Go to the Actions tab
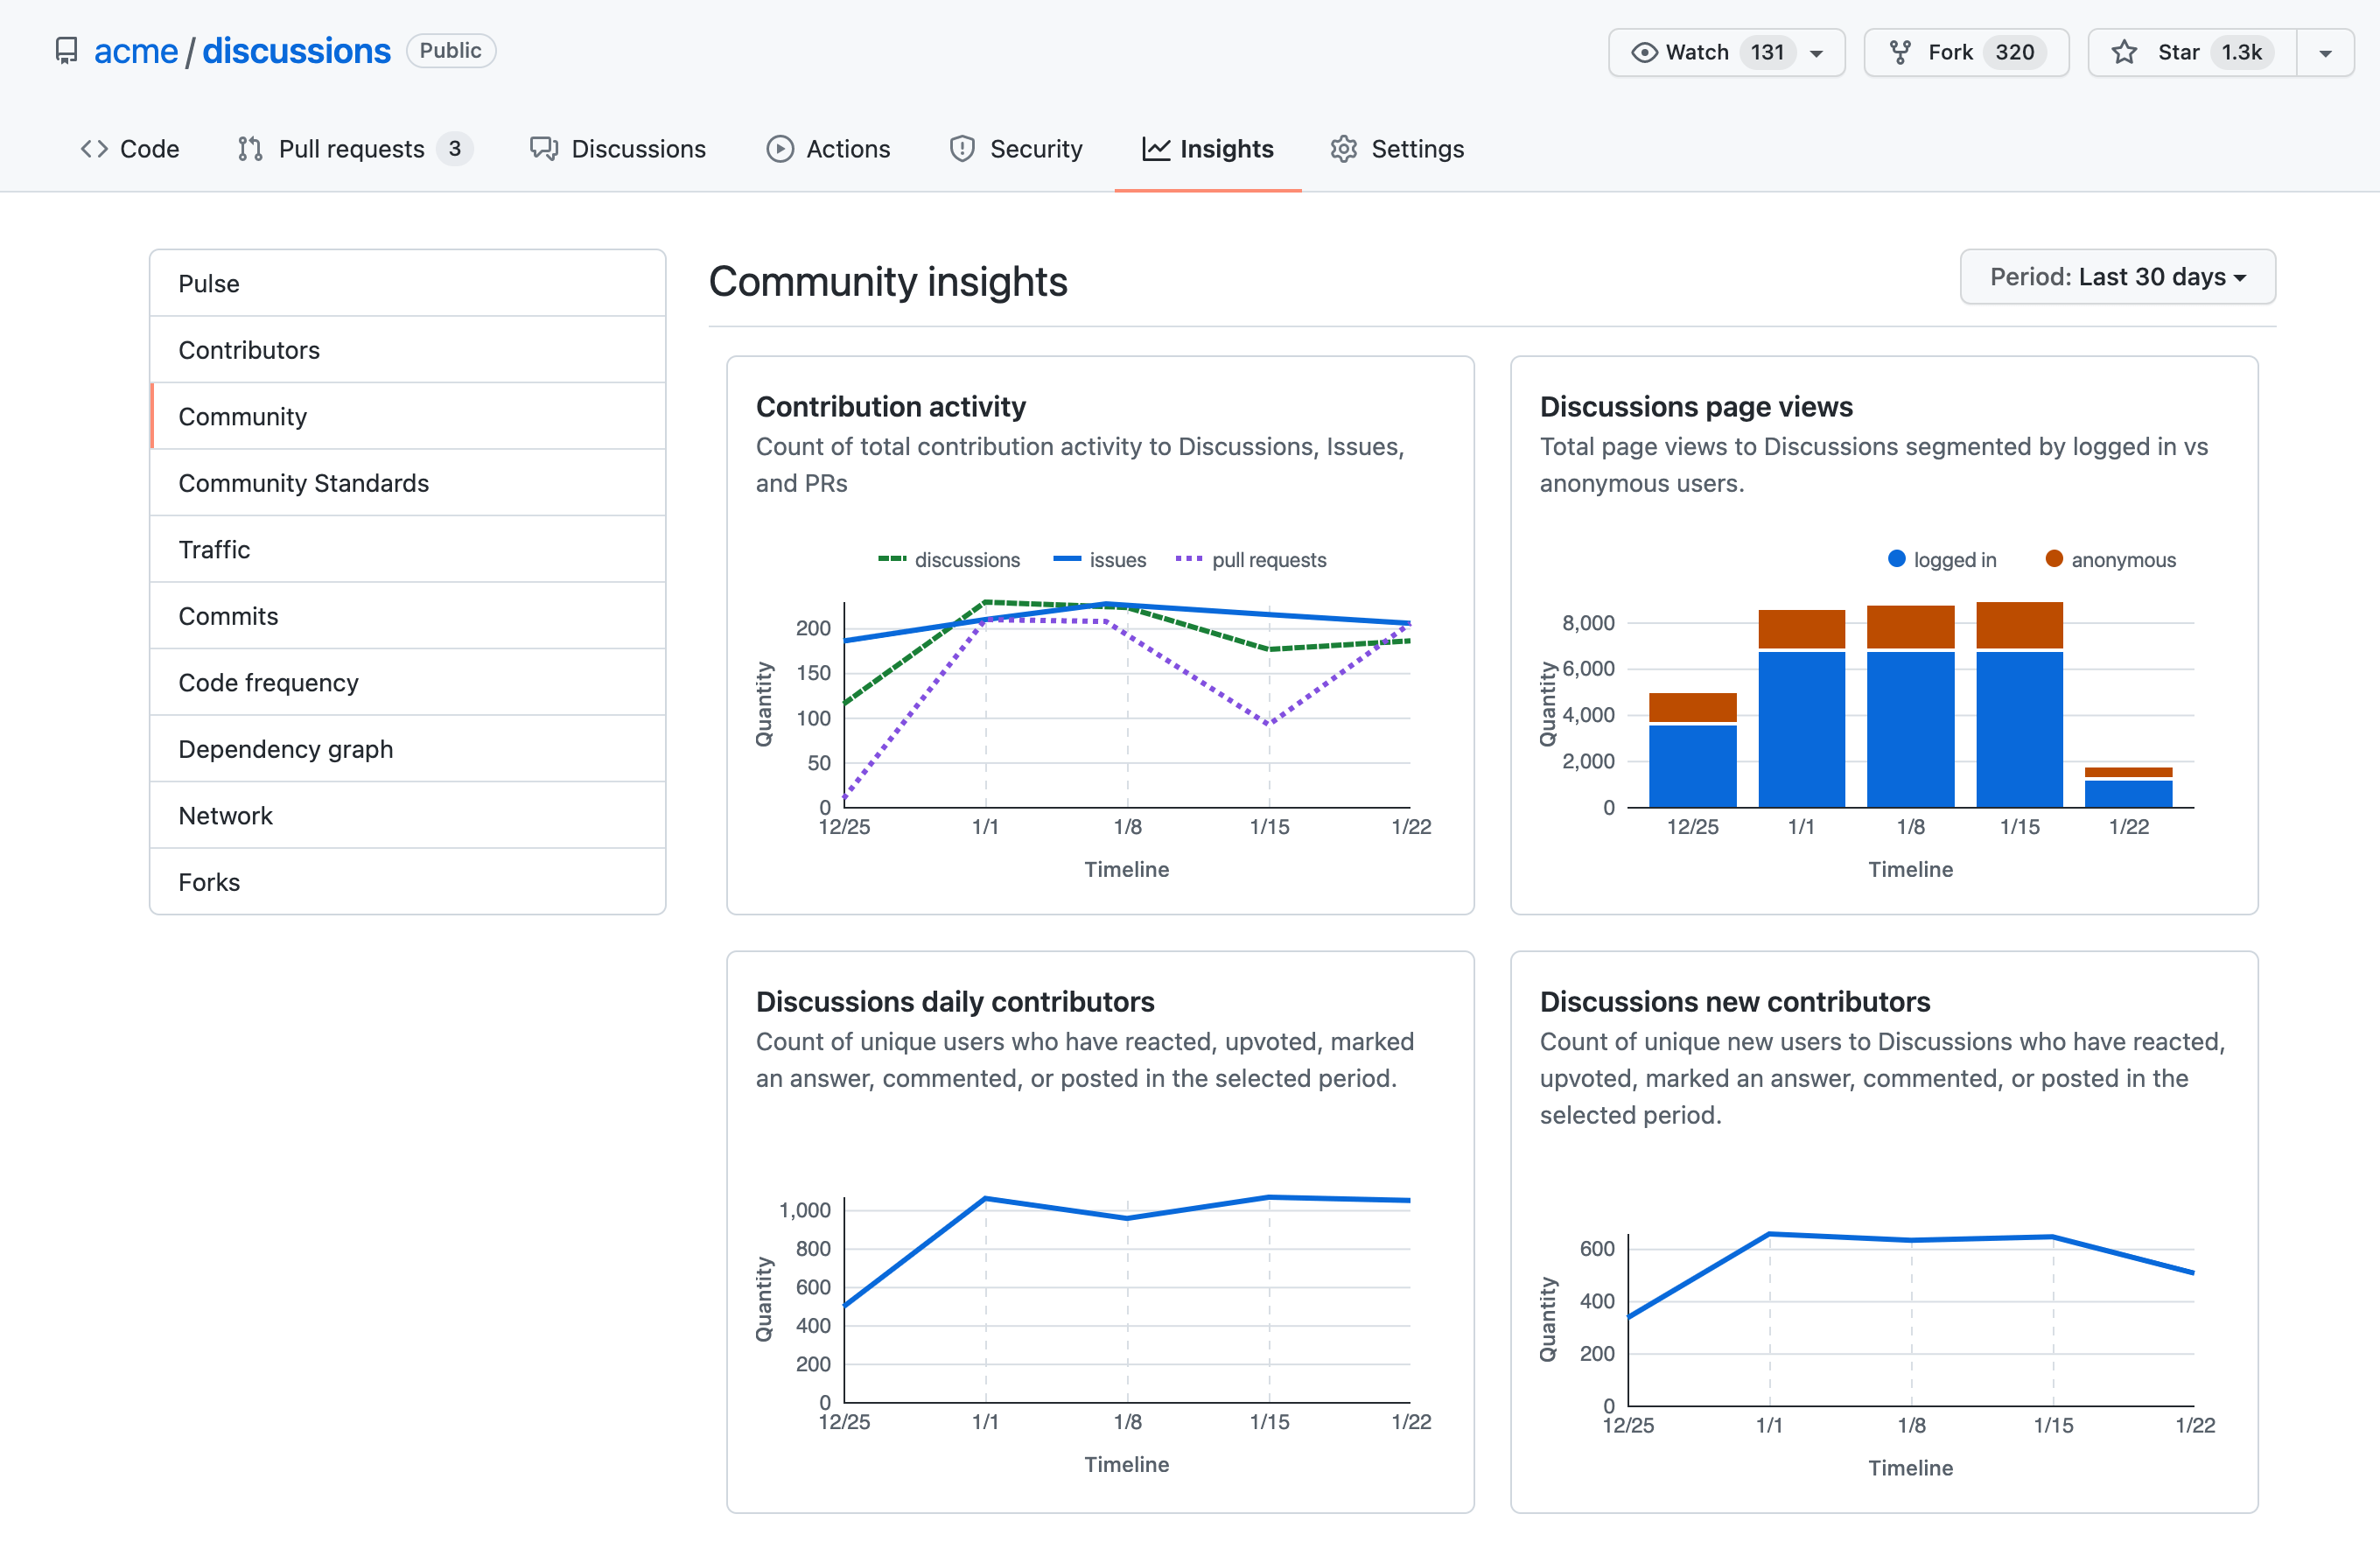Viewport: 2380px width, 1549px height. point(828,149)
